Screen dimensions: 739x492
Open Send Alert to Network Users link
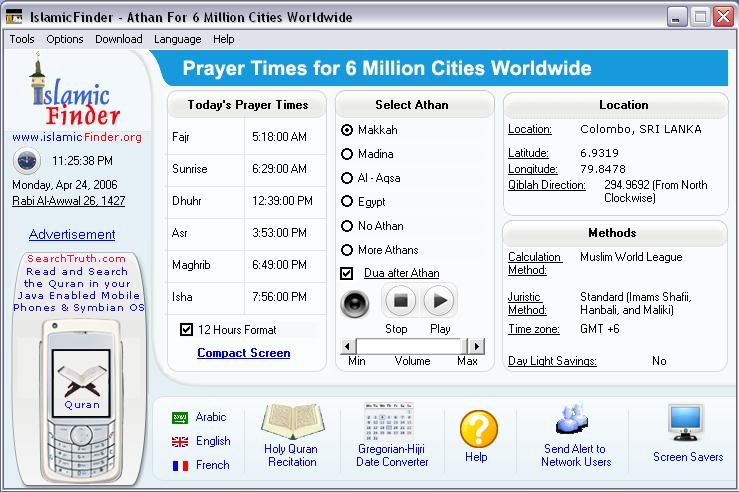[576, 455]
